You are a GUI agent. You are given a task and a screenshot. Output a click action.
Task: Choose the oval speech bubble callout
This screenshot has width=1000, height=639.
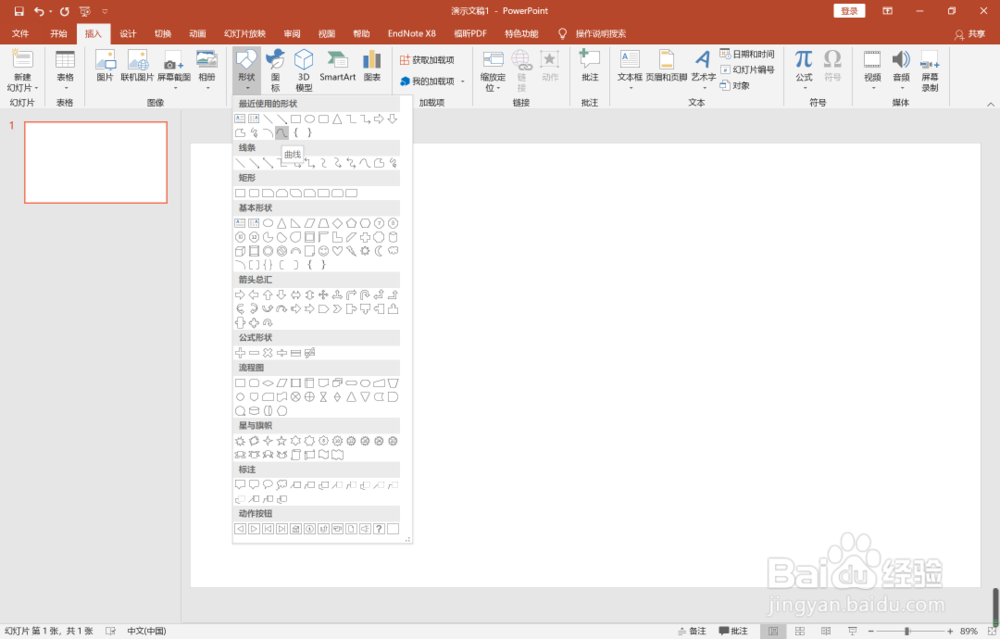click(x=268, y=485)
